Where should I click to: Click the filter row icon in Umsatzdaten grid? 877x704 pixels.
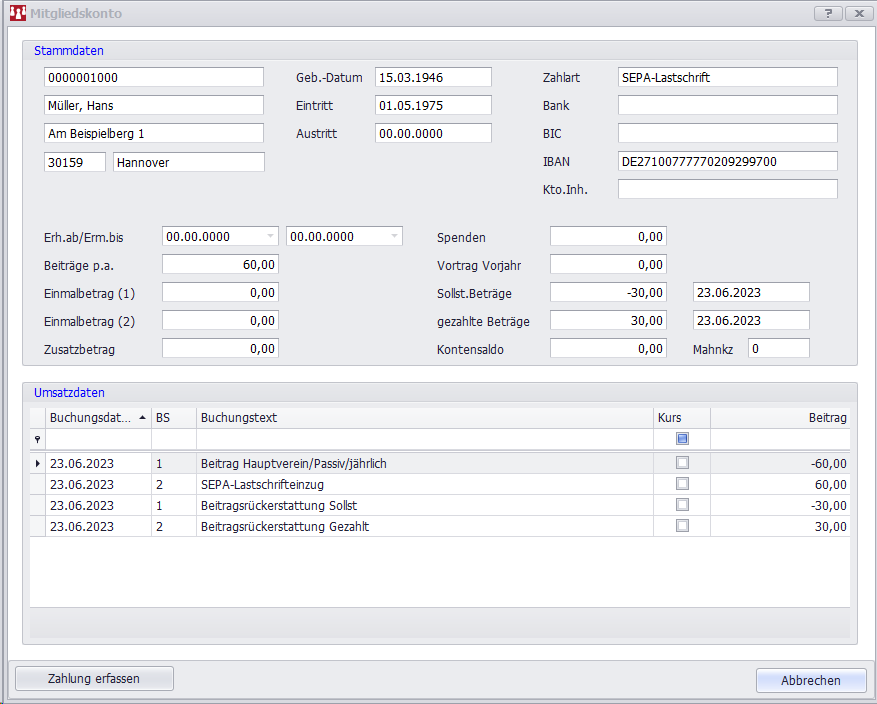point(38,439)
